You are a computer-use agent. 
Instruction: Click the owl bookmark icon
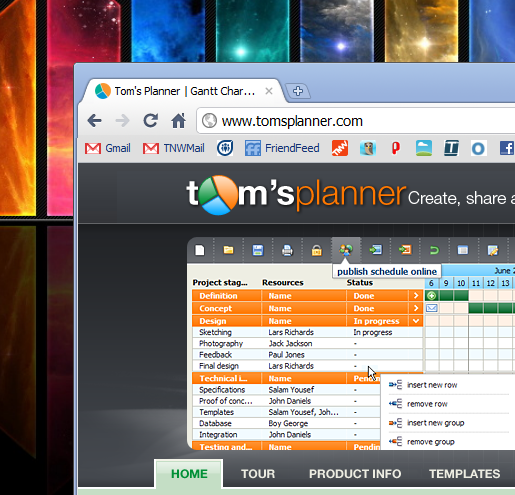[x=368, y=148]
